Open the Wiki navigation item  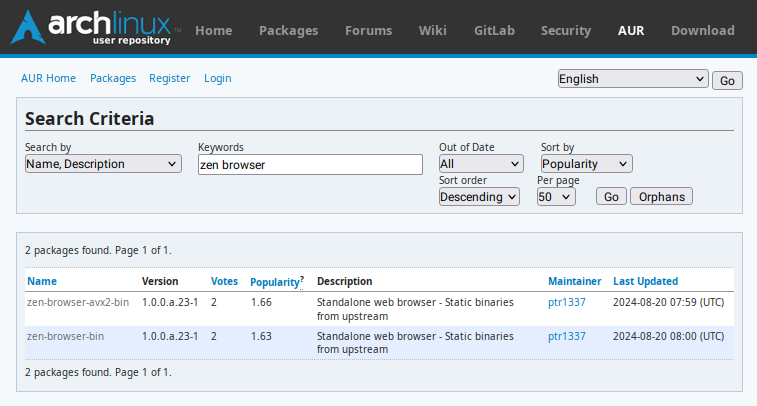click(433, 30)
